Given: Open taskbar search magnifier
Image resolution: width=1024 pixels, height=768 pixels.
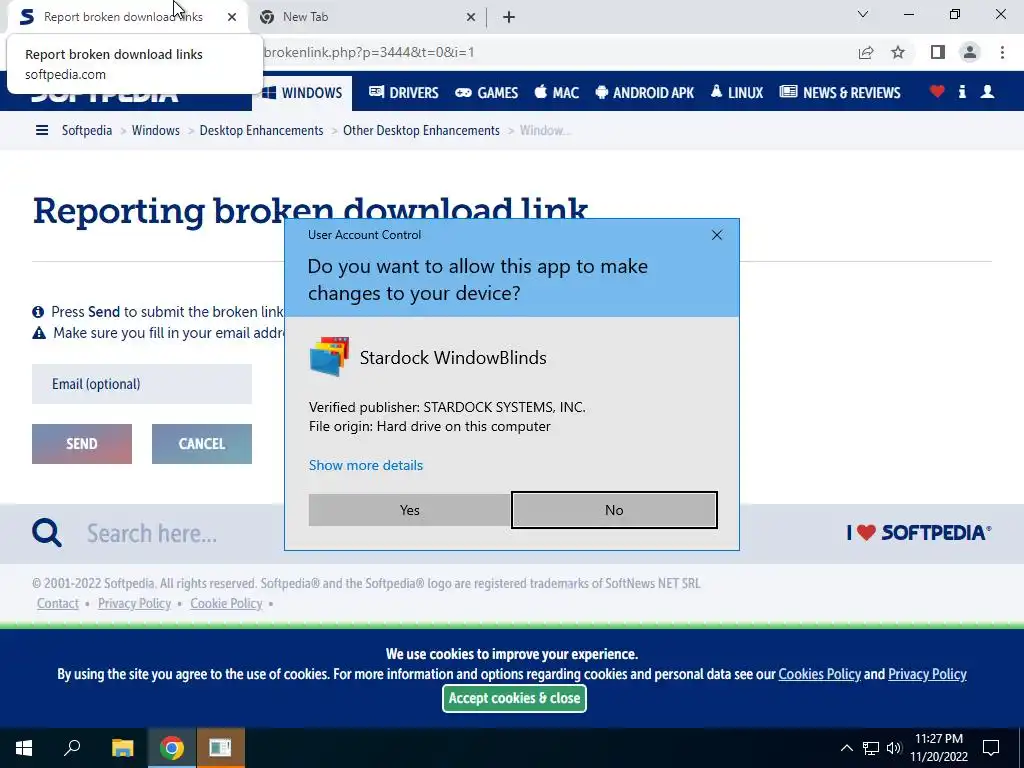Looking at the screenshot, I should click(72, 748).
